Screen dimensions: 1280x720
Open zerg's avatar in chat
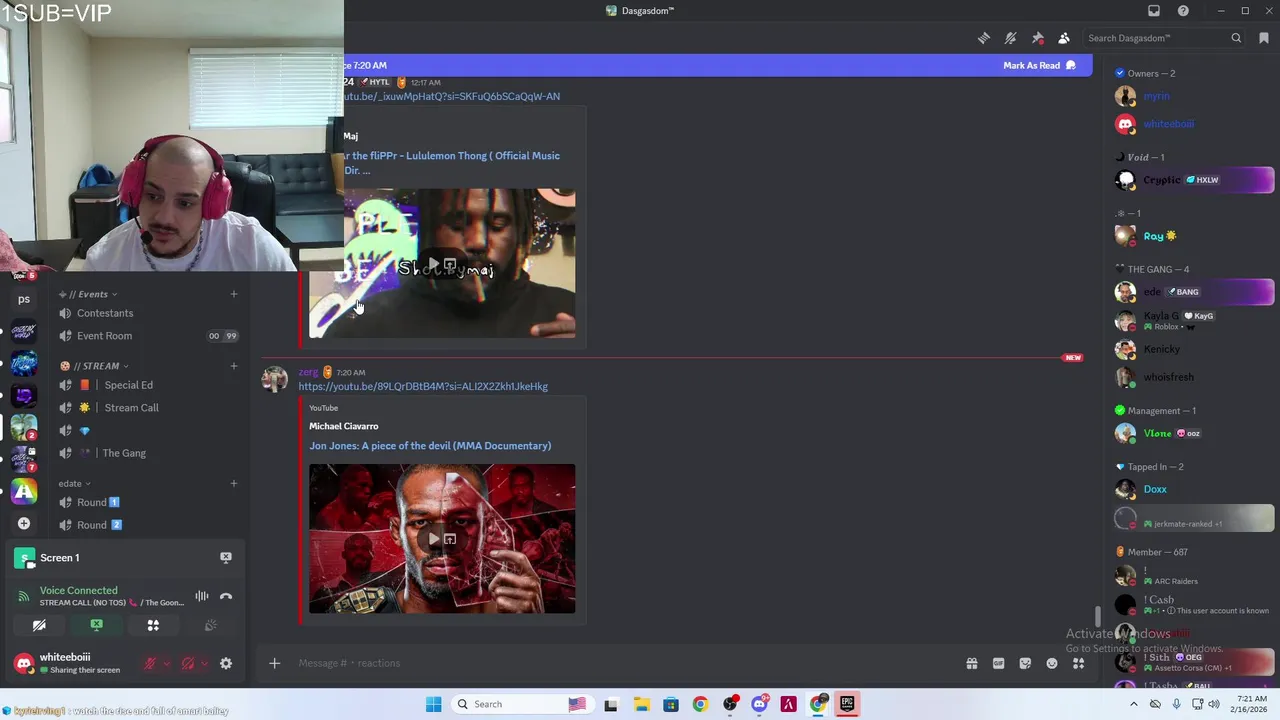(275, 380)
